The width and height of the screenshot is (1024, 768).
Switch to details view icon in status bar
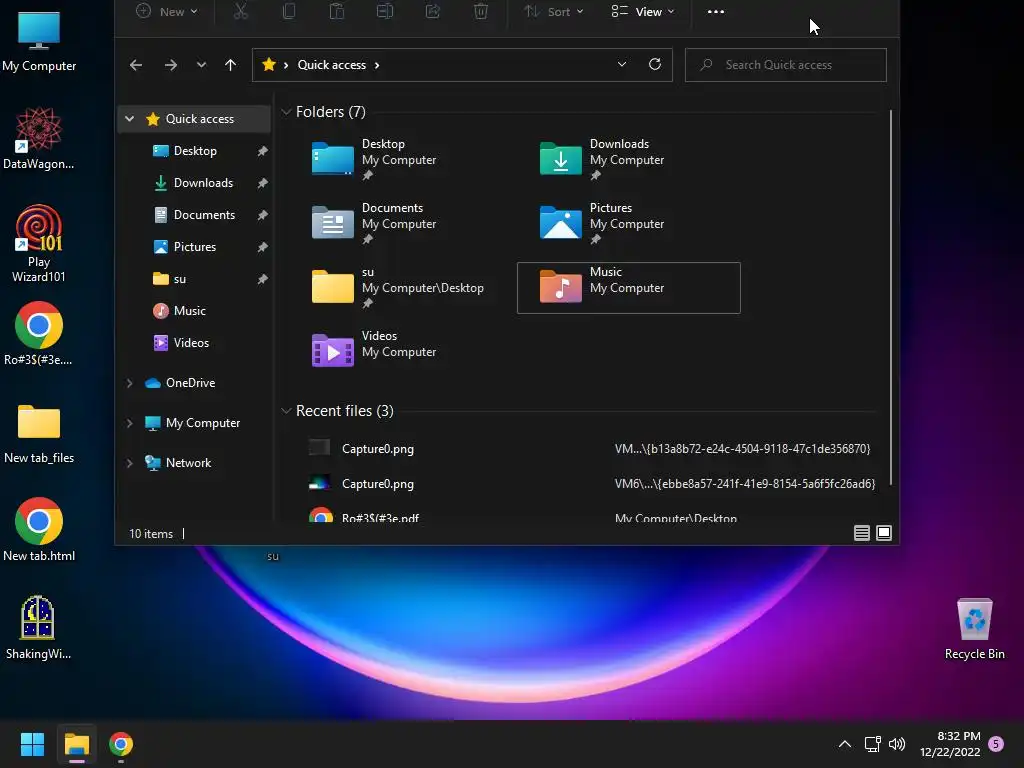861,533
